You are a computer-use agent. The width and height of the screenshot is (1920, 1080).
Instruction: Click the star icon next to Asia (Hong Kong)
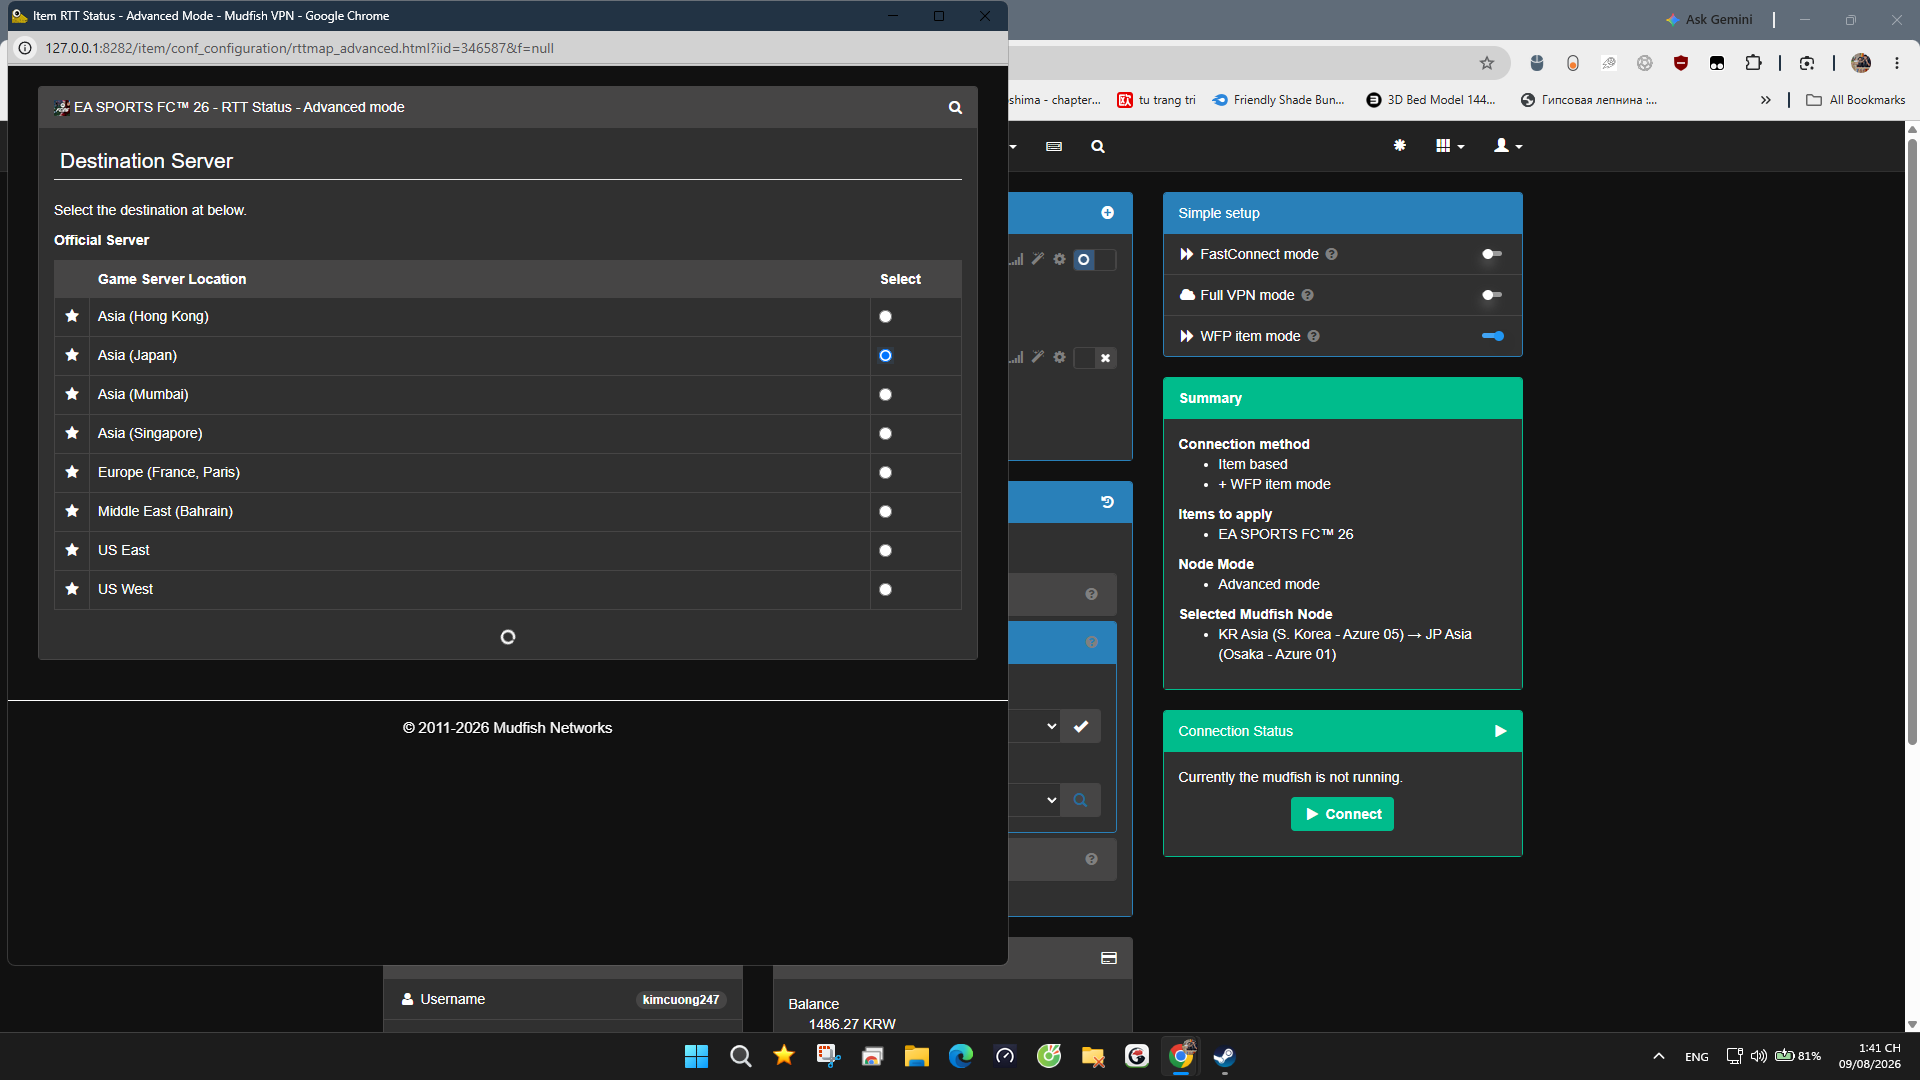pyautogui.click(x=72, y=316)
